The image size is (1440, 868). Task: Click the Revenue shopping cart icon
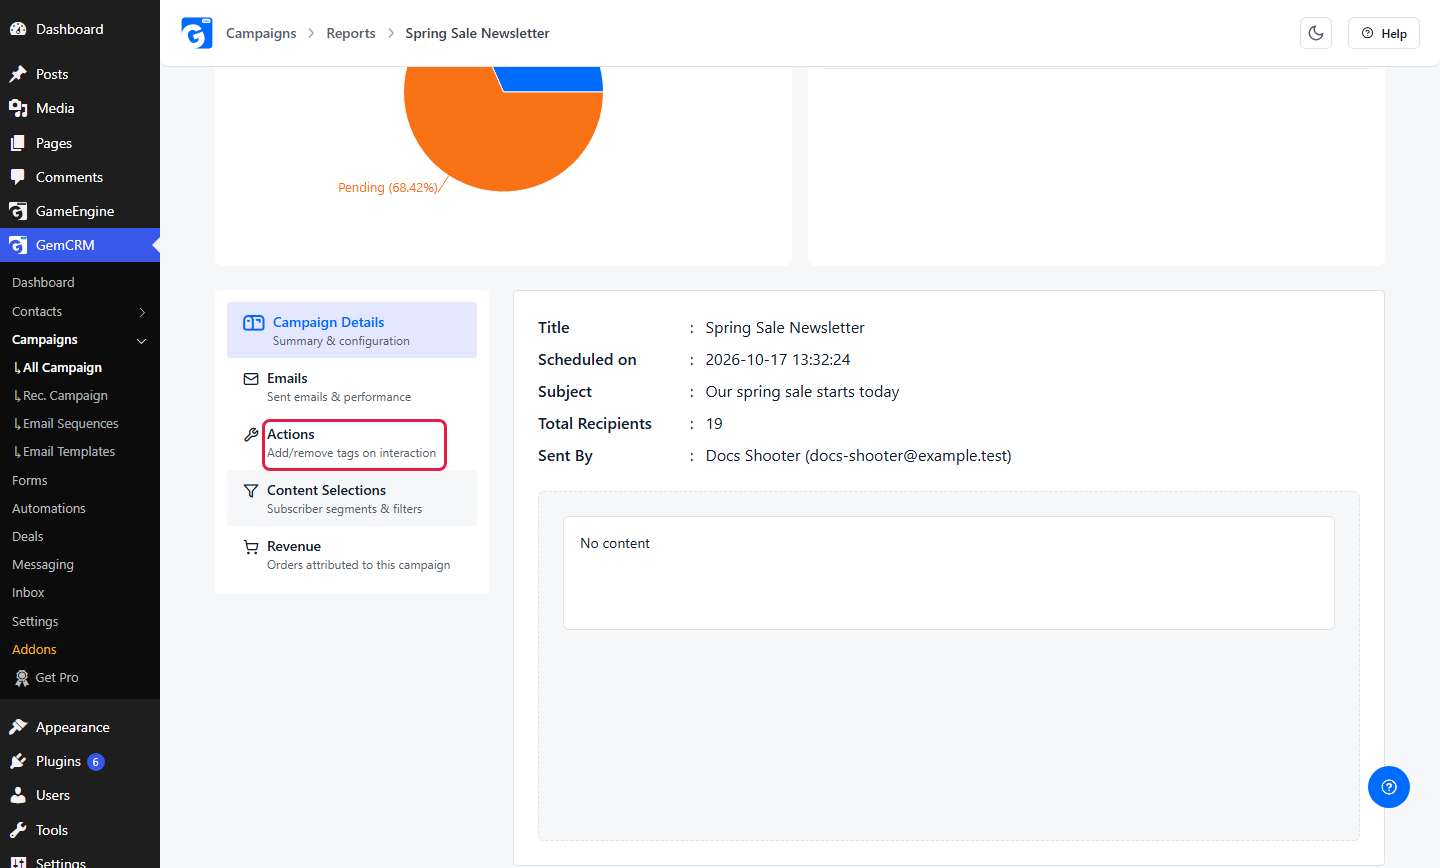(x=251, y=547)
